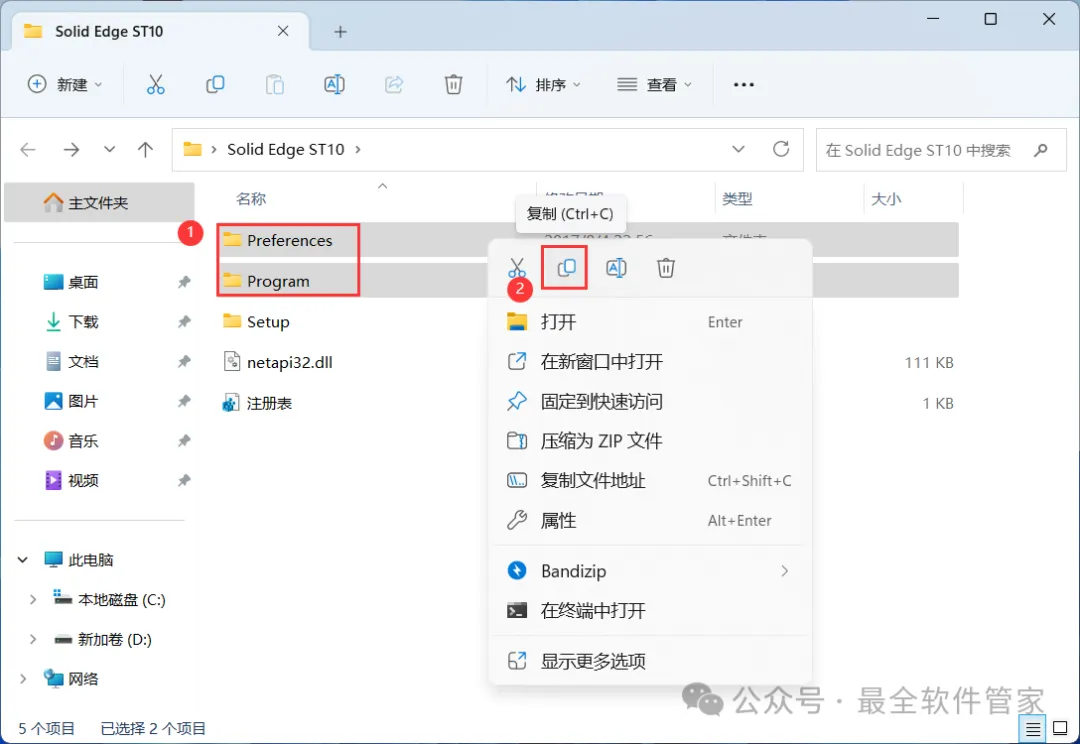Select 此电脑 in navigation pane

pyautogui.click(x=90, y=559)
